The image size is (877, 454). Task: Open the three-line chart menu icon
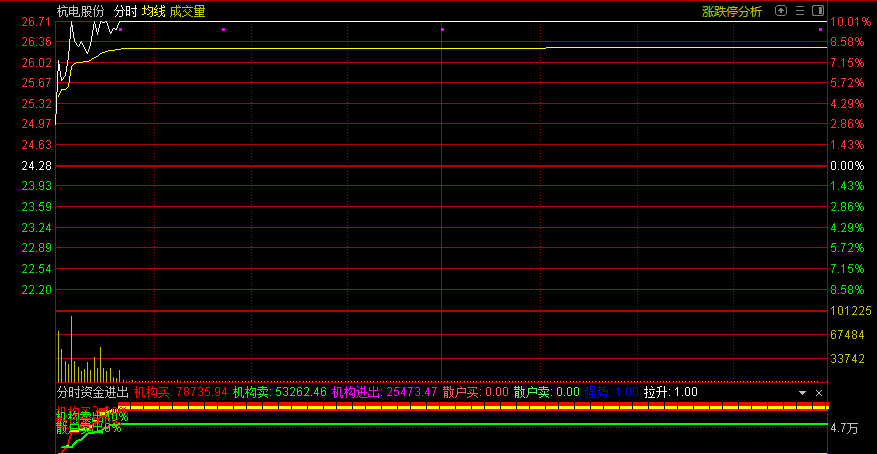[x=799, y=11]
